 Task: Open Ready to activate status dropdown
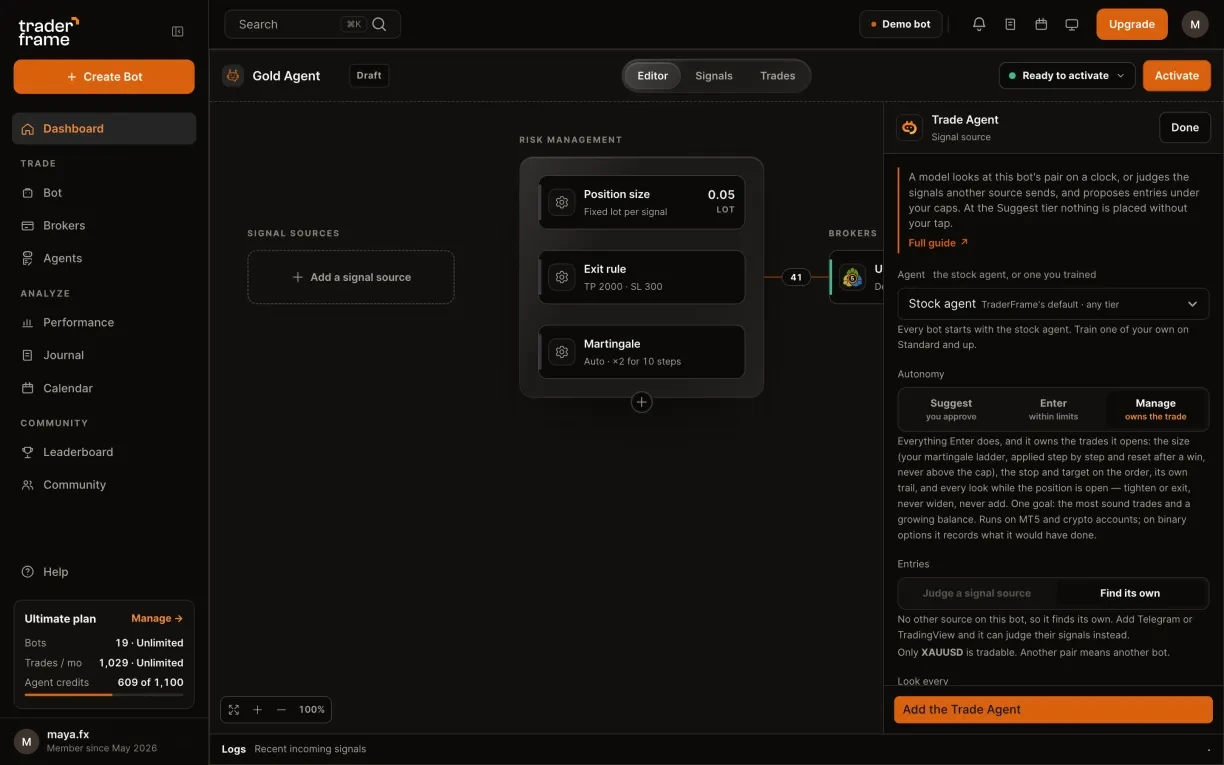[1067, 75]
